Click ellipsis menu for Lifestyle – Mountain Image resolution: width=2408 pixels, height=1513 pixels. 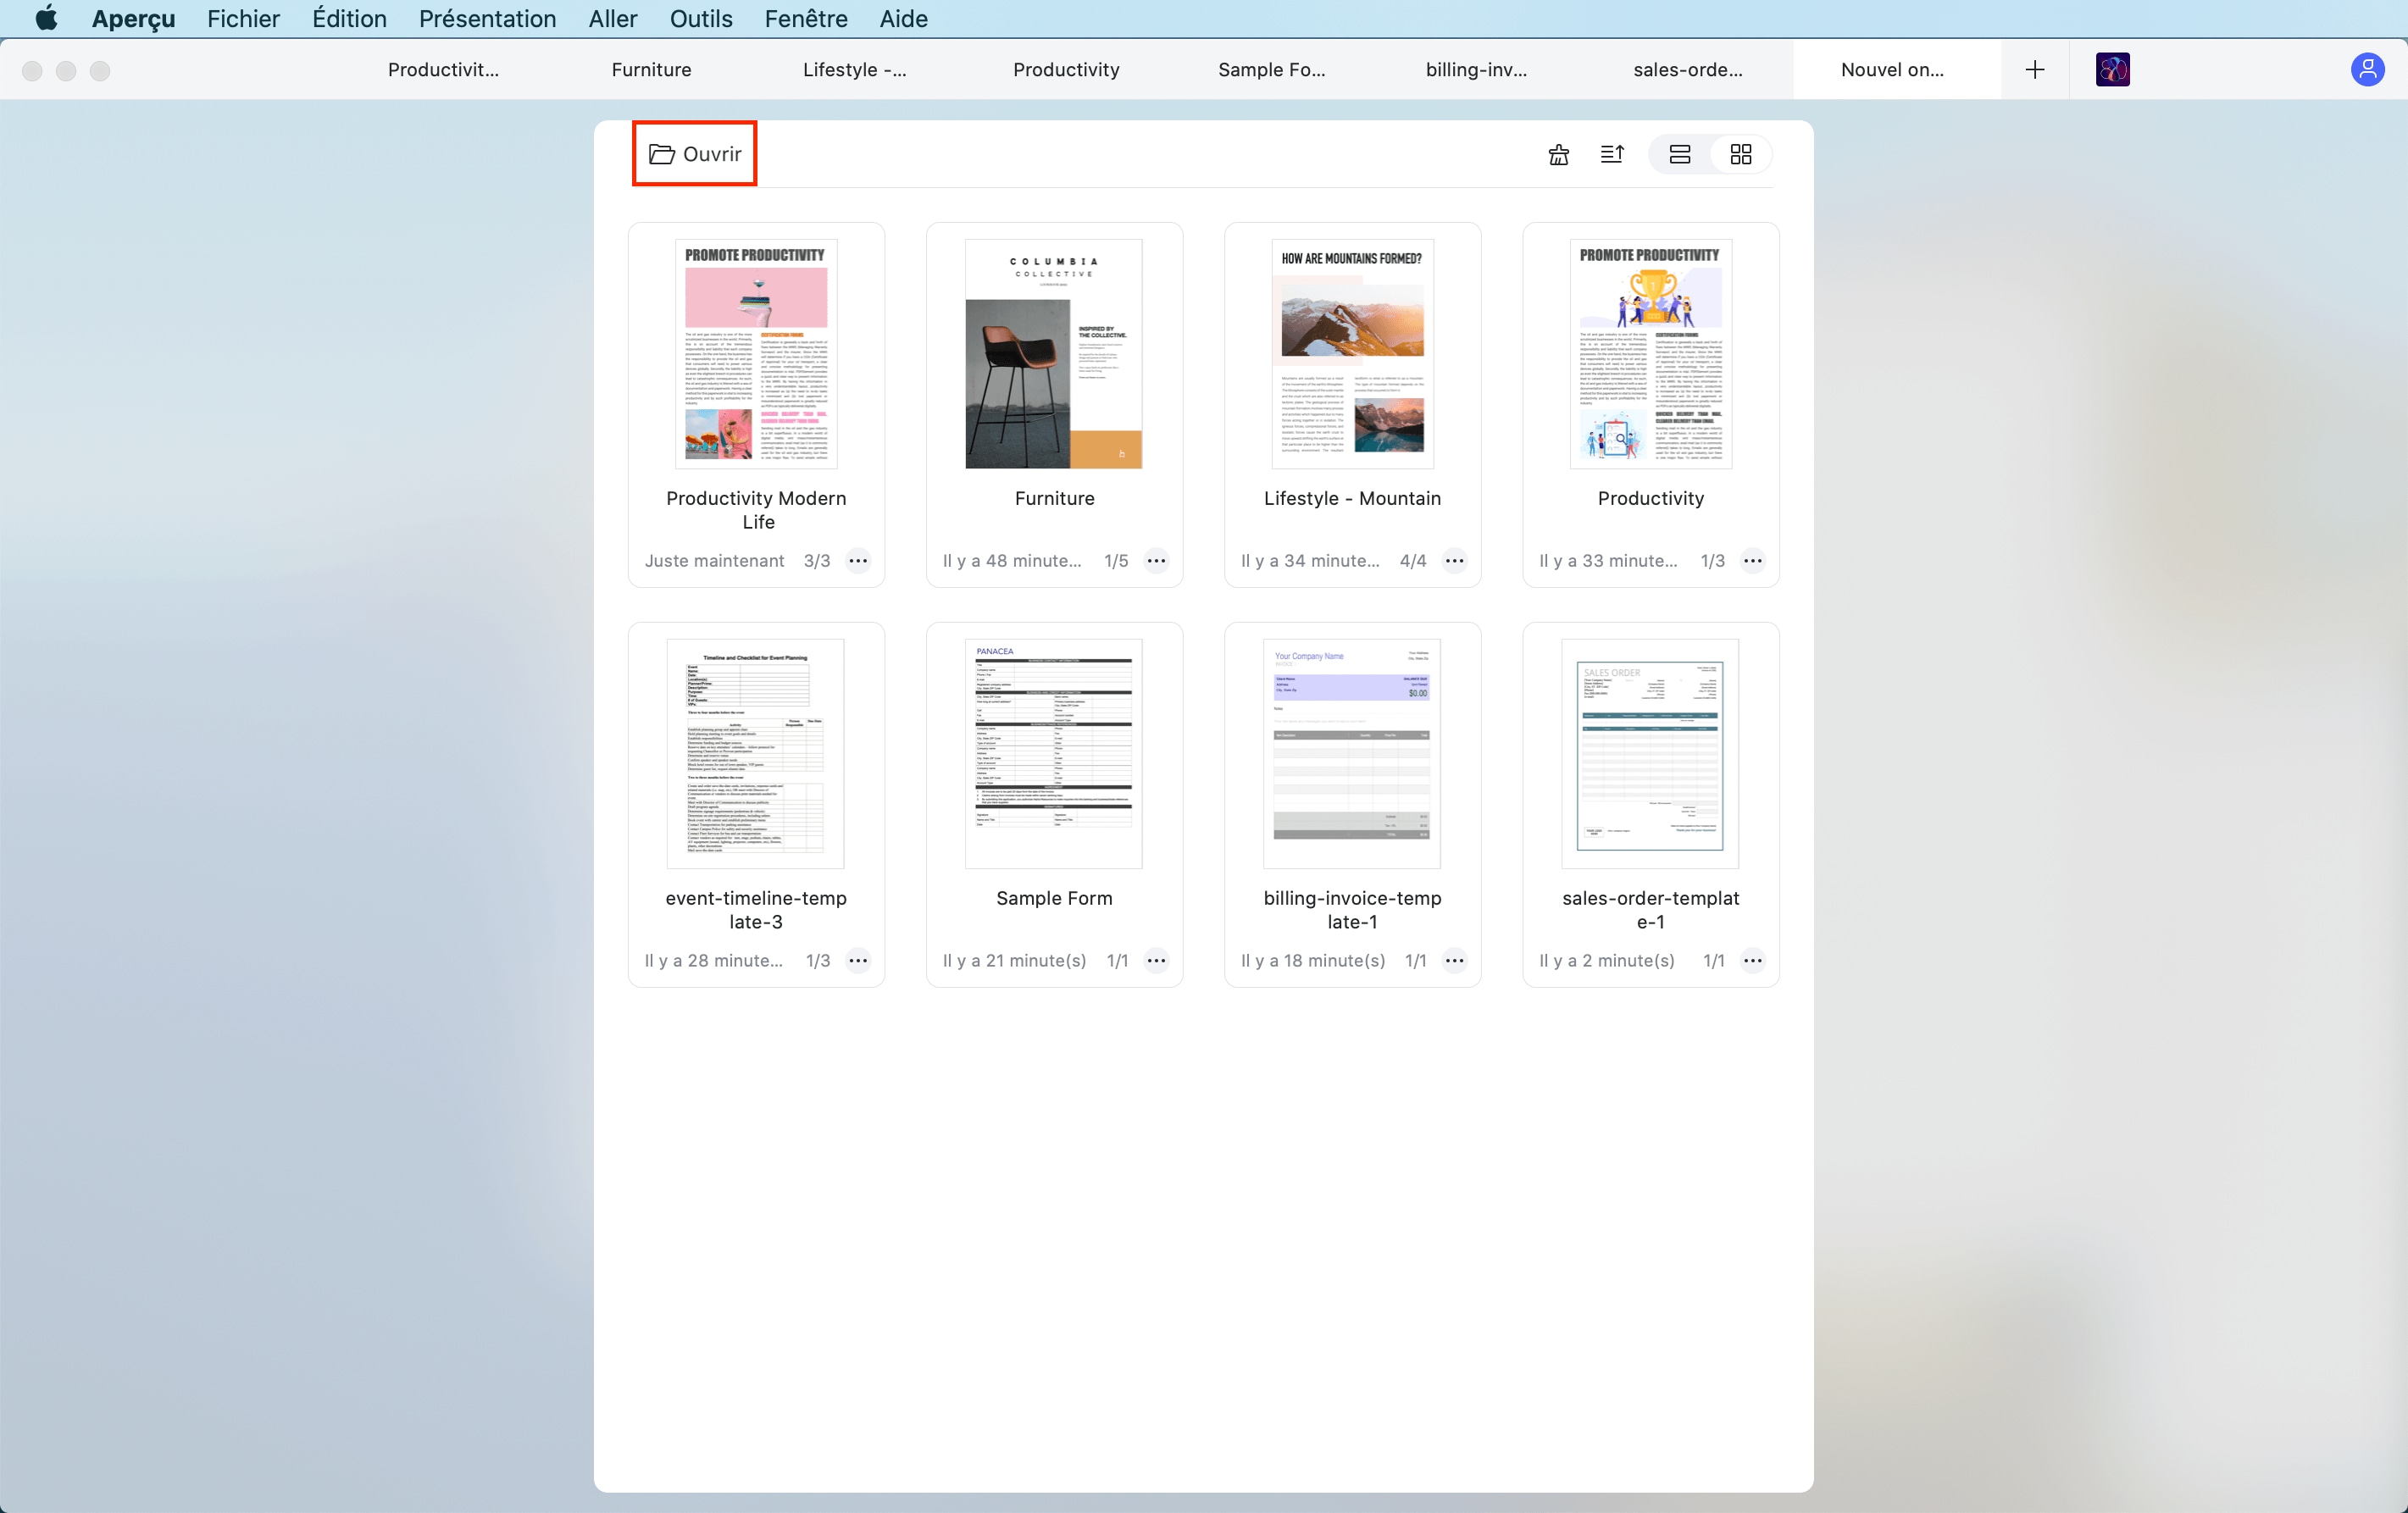coord(1455,559)
